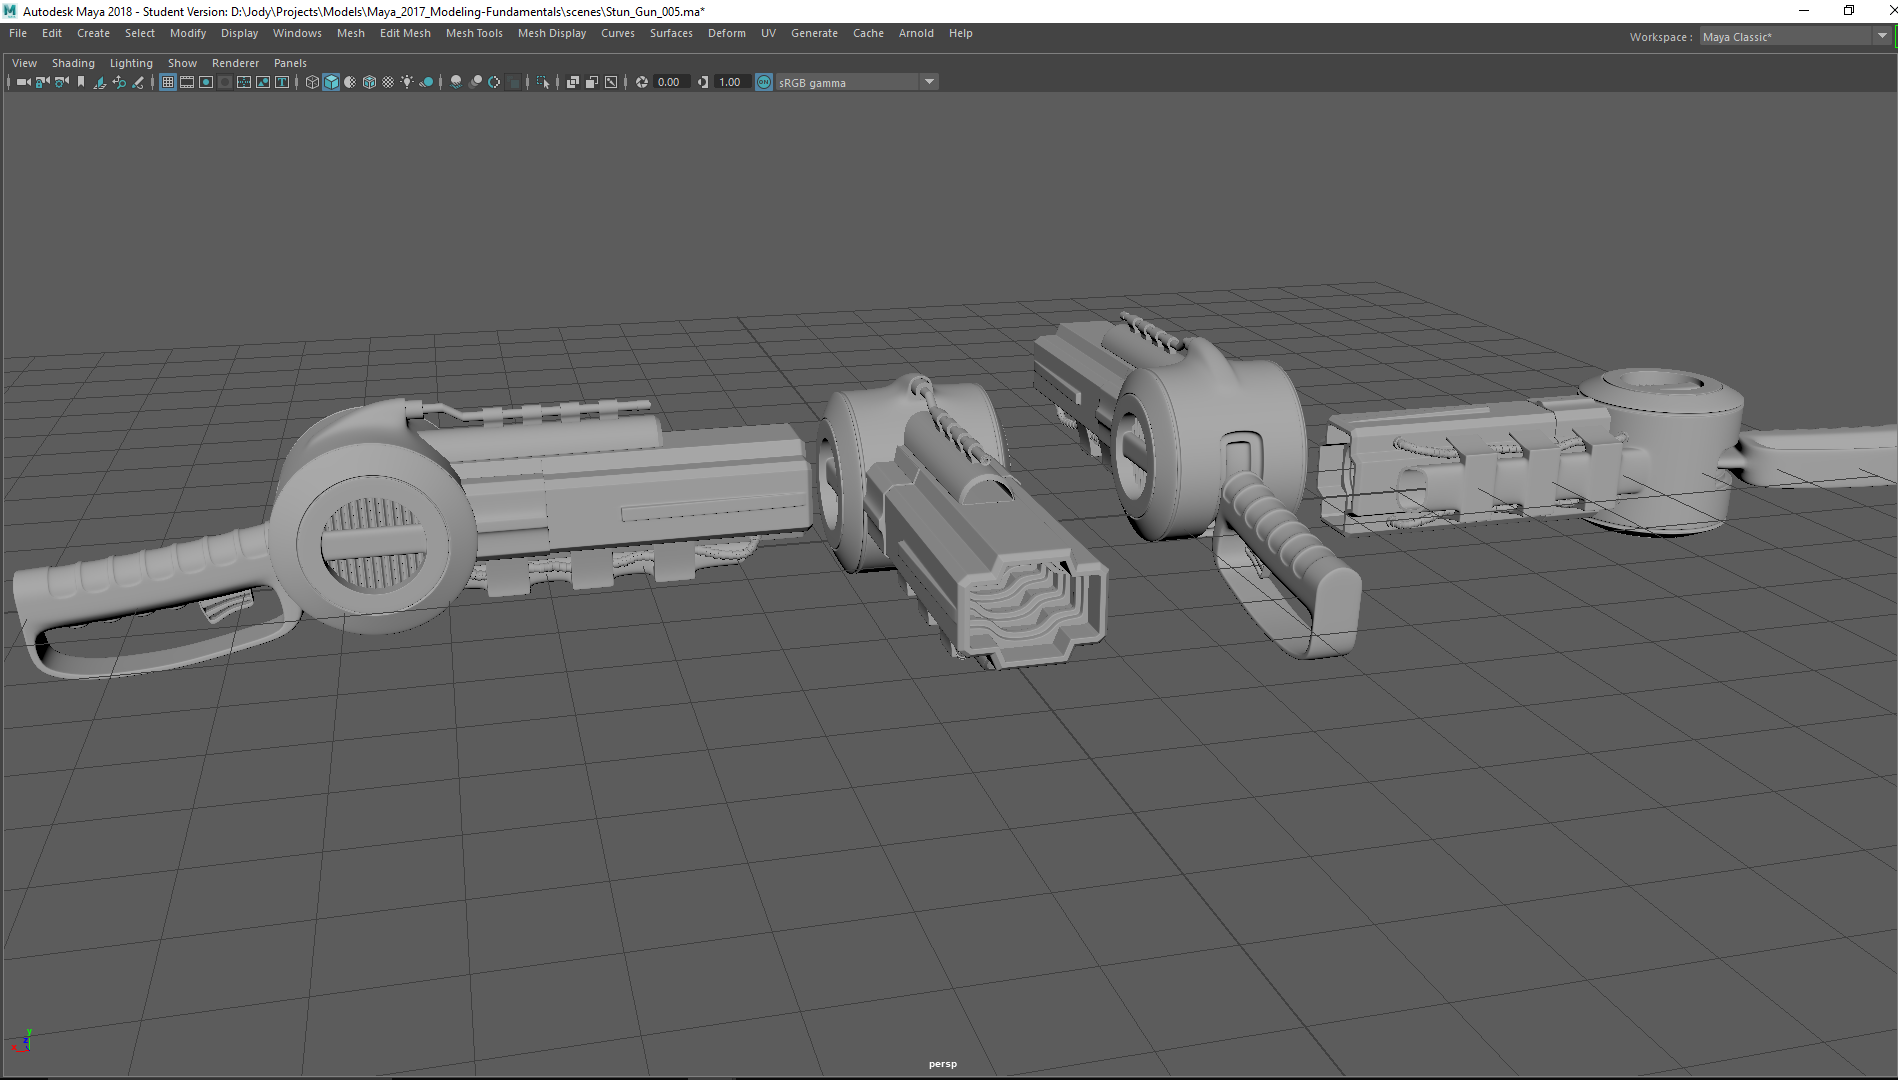Click the persp camera label
Screen dimensions: 1898x1080
coord(943,1064)
